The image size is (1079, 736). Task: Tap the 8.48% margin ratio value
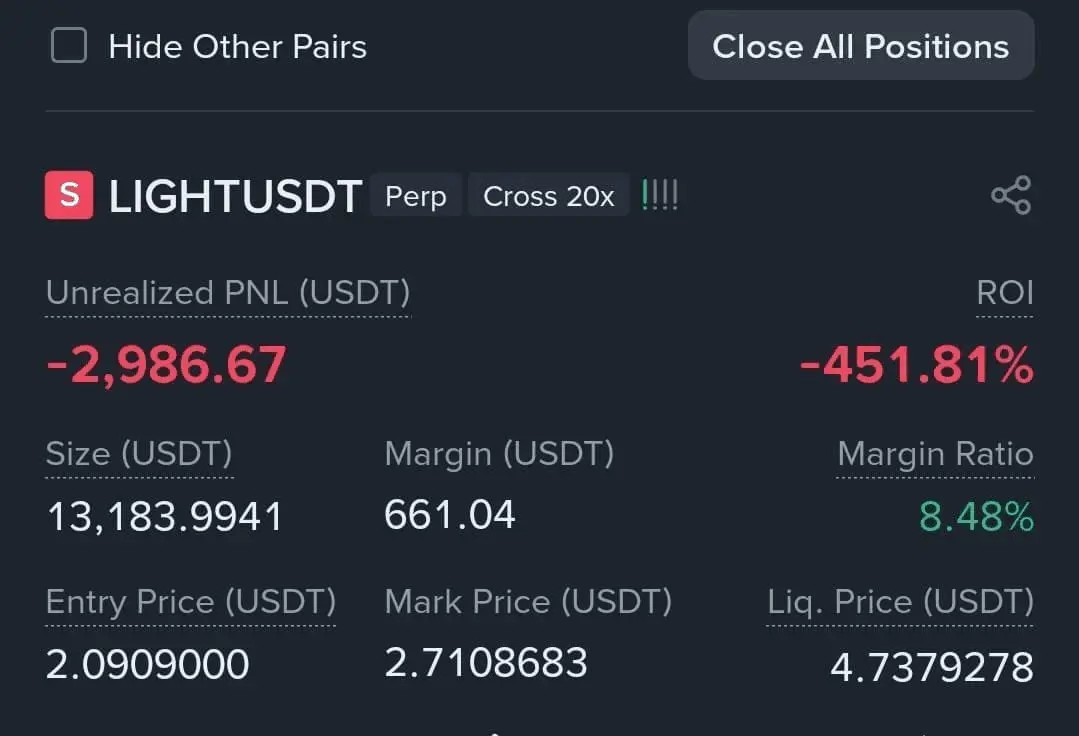pos(976,517)
